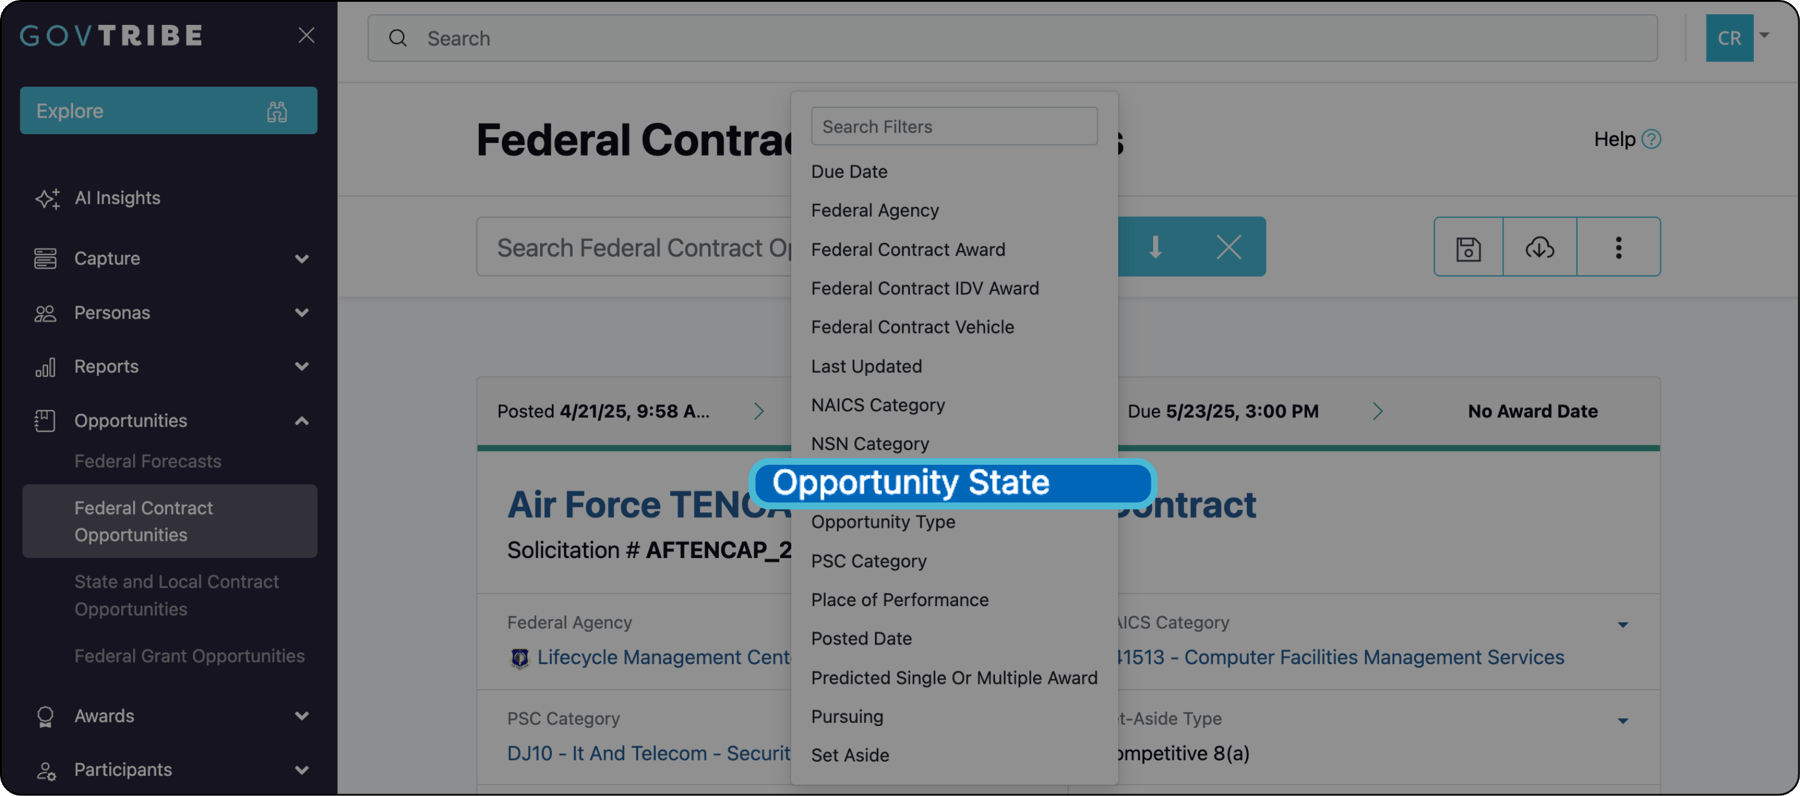Choose Place of Performance filter
The height and width of the screenshot is (796, 1800).
coord(899,599)
